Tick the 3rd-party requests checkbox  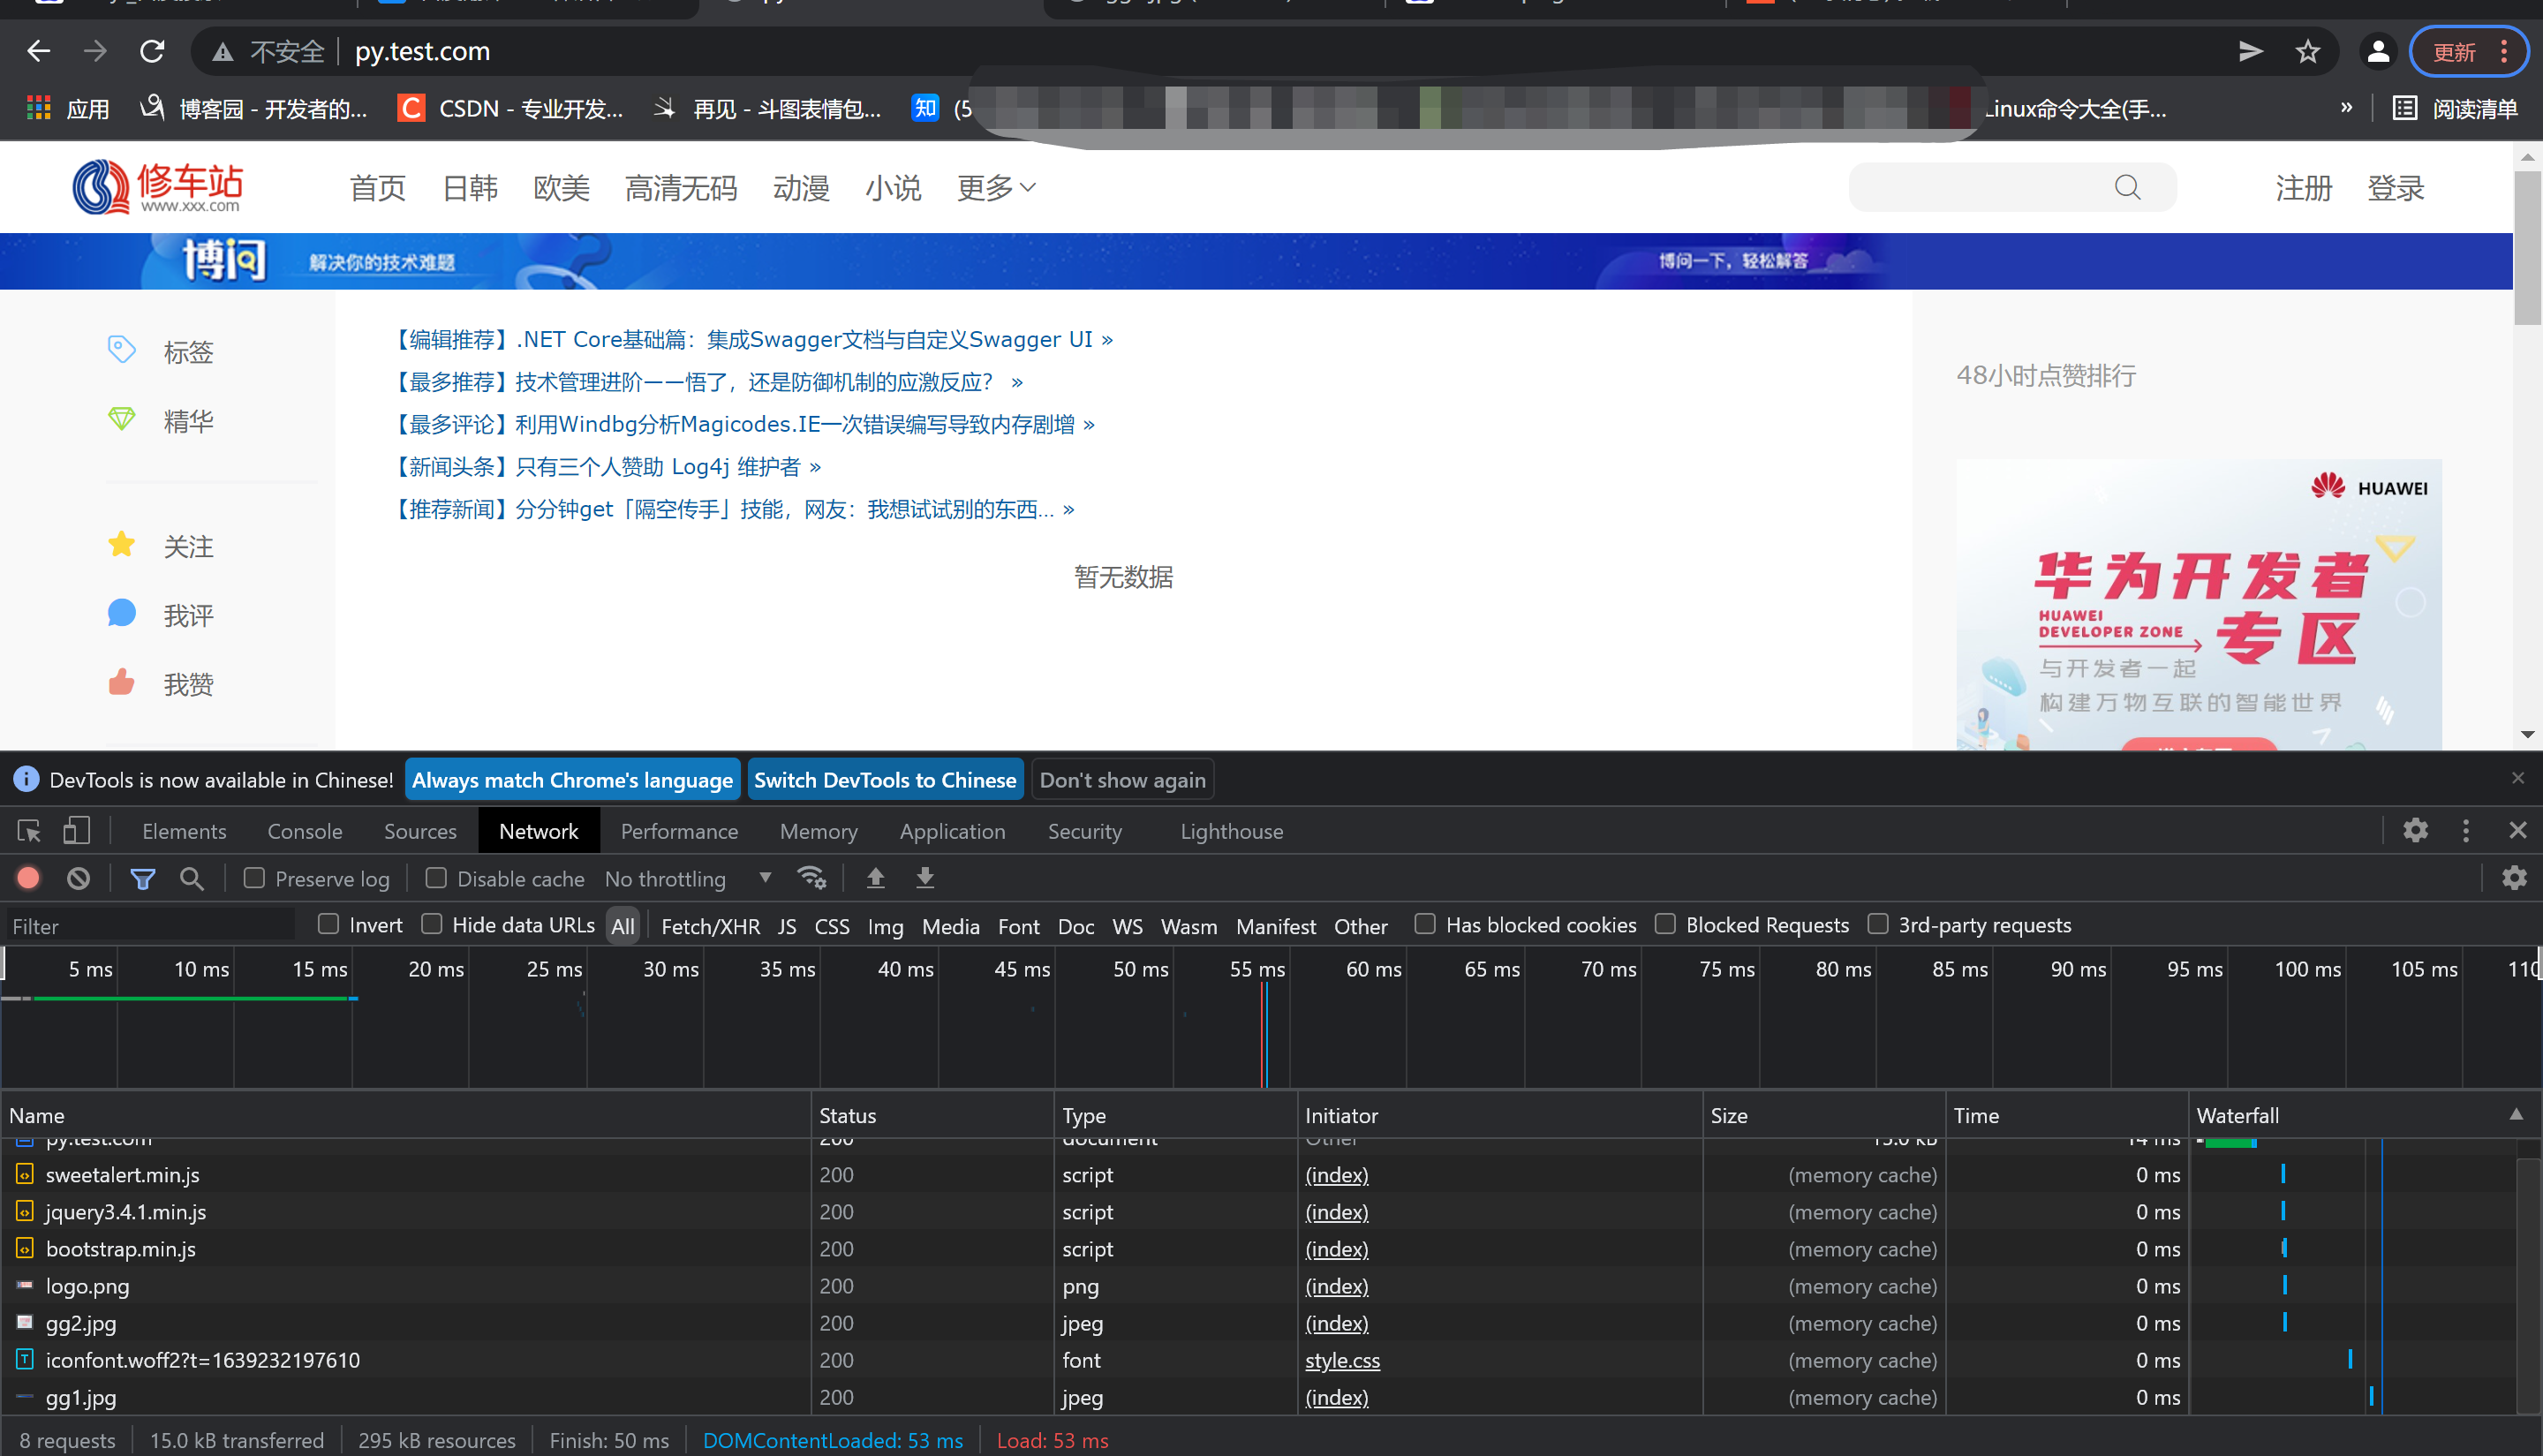[1878, 924]
